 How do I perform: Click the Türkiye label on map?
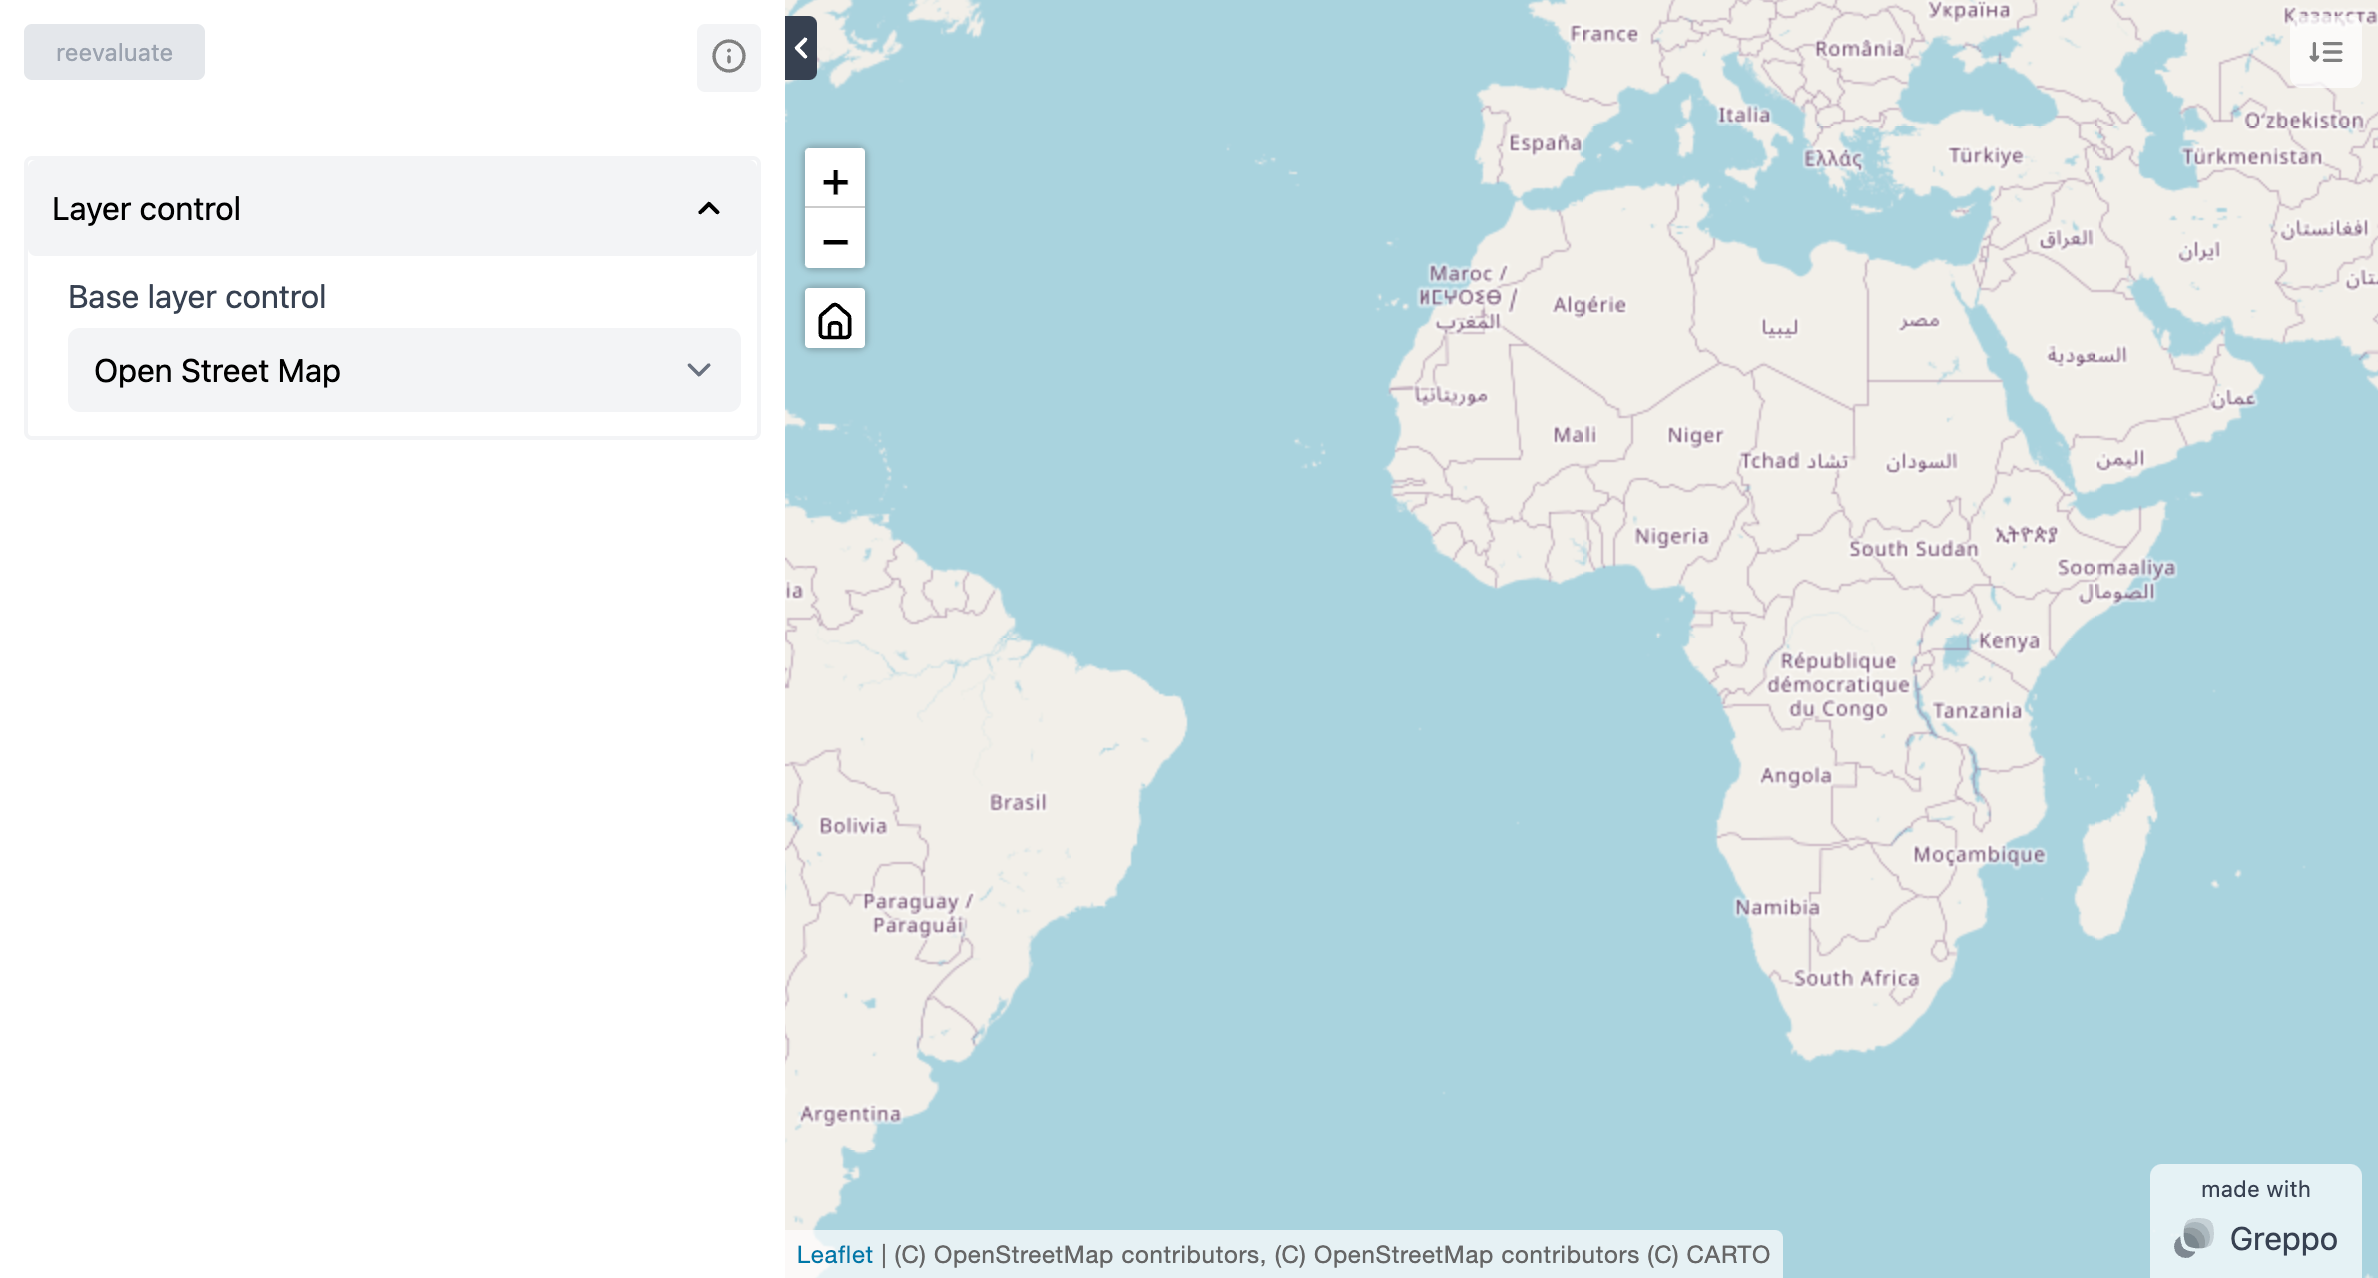click(x=1985, y=155)
